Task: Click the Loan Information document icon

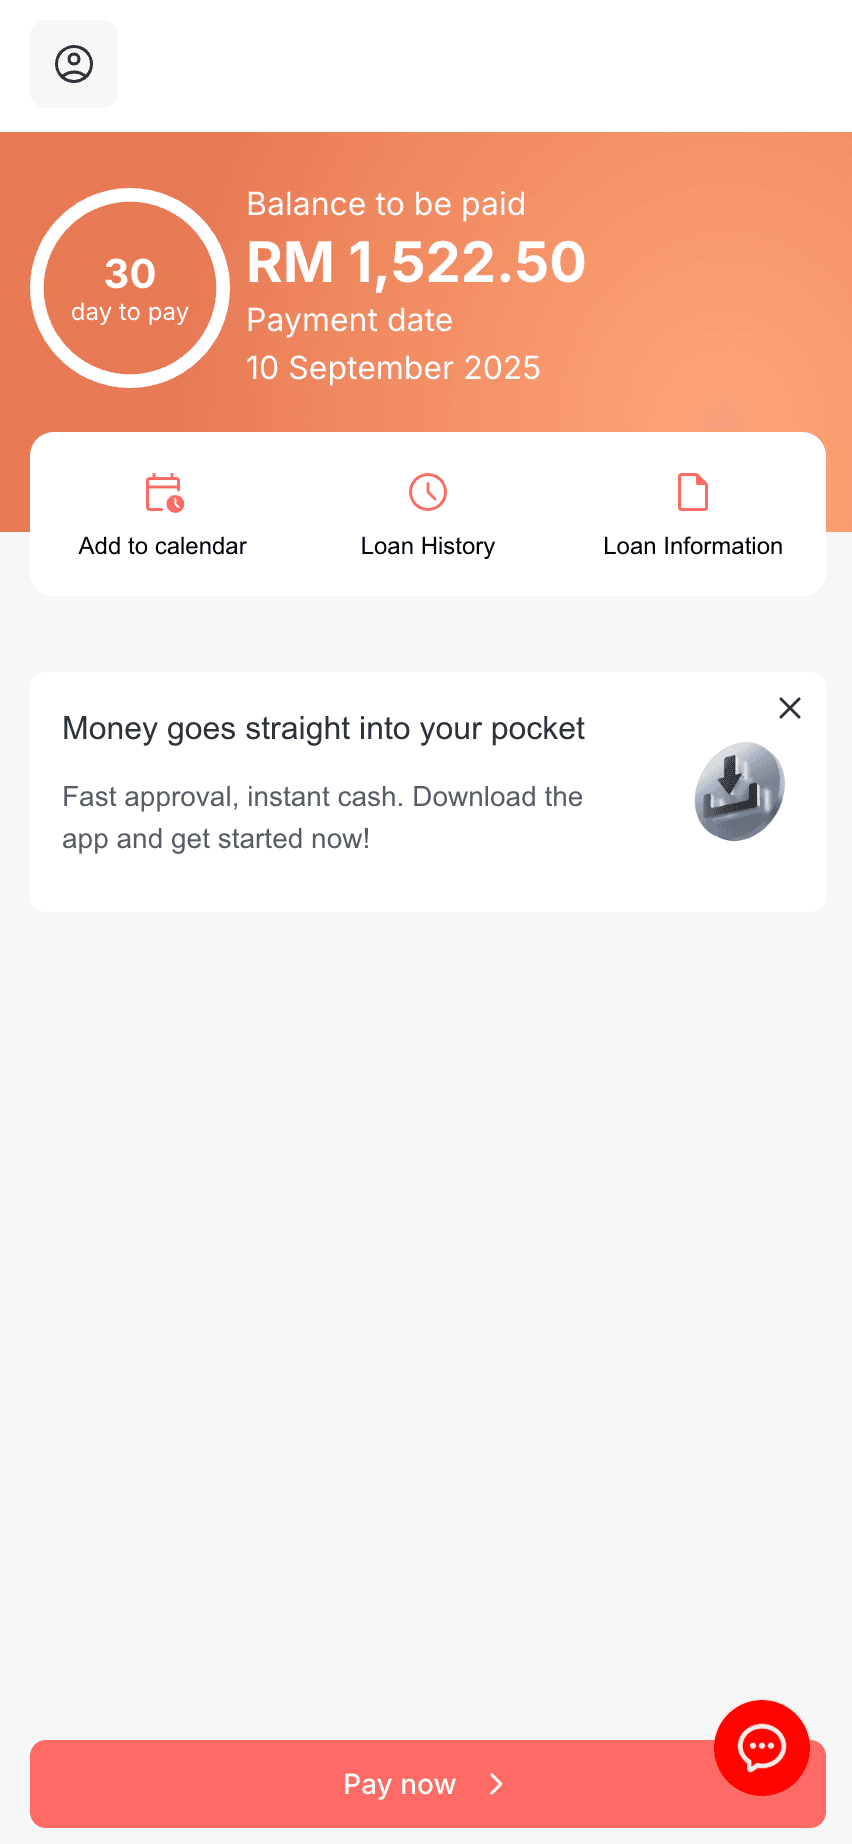Action: pyautogui.click(x=693, y=492)
